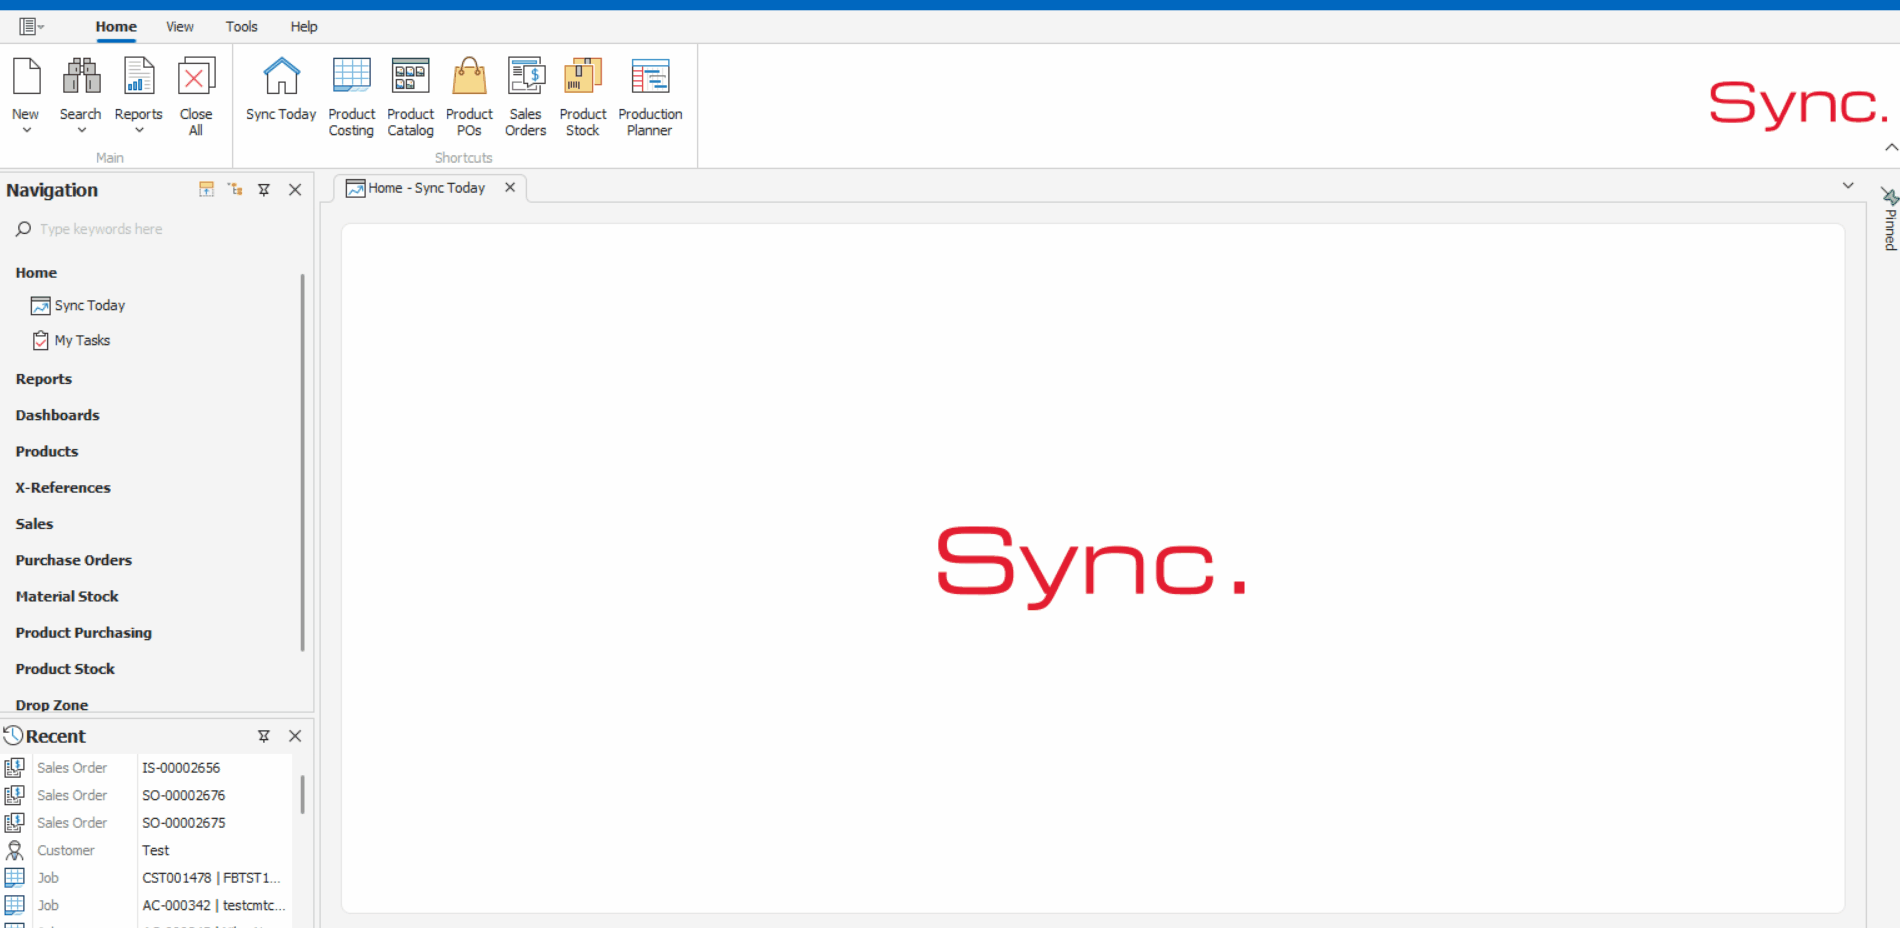1900x928 pixels.
Task: Pin the Recent panel
Action: click(x=264, y=736)
